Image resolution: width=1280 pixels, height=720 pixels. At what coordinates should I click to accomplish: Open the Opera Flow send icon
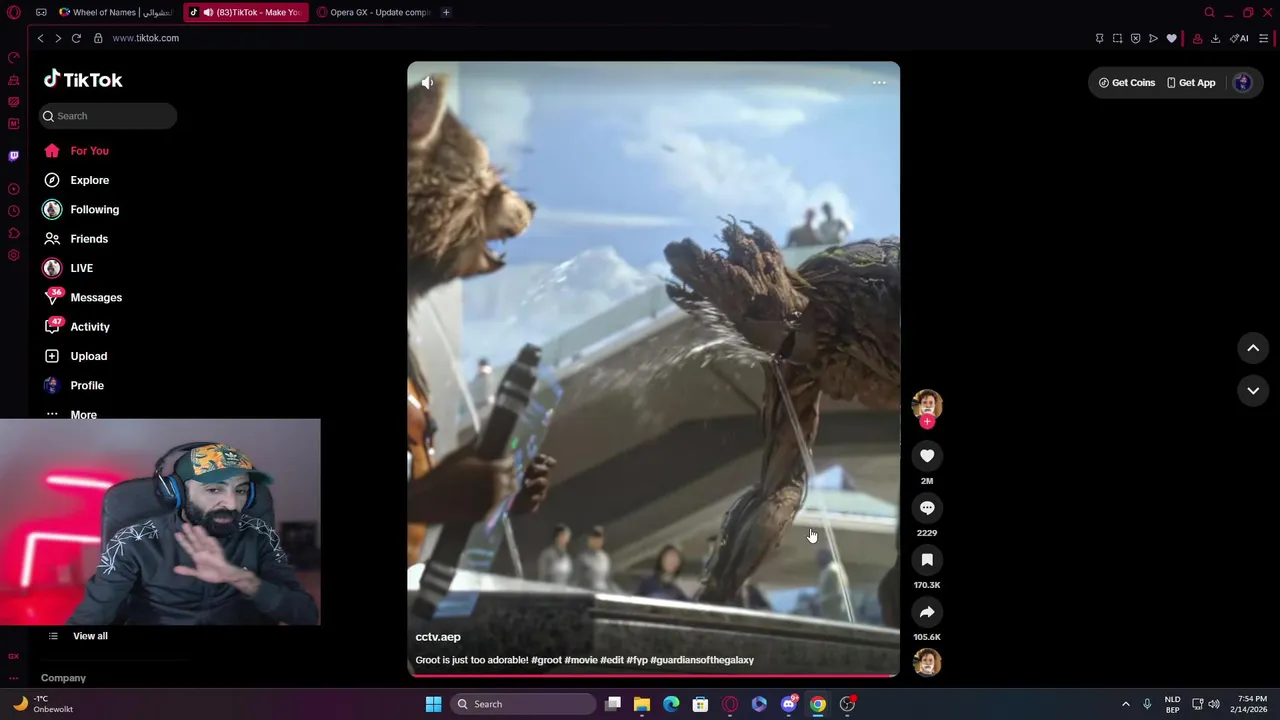1154,39
